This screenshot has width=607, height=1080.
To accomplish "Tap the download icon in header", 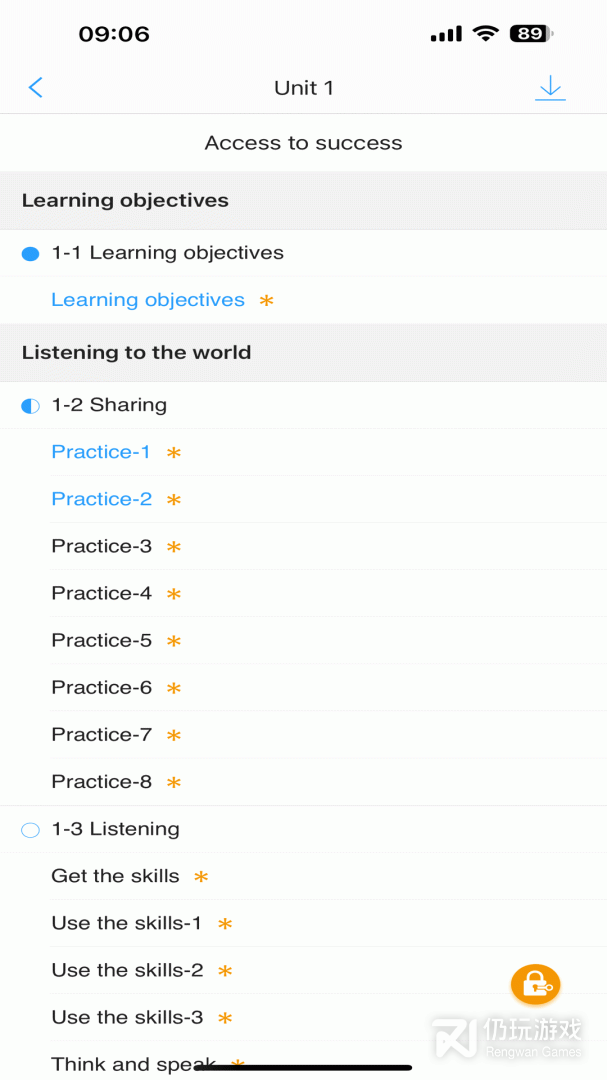I will [x=550, y=88].
